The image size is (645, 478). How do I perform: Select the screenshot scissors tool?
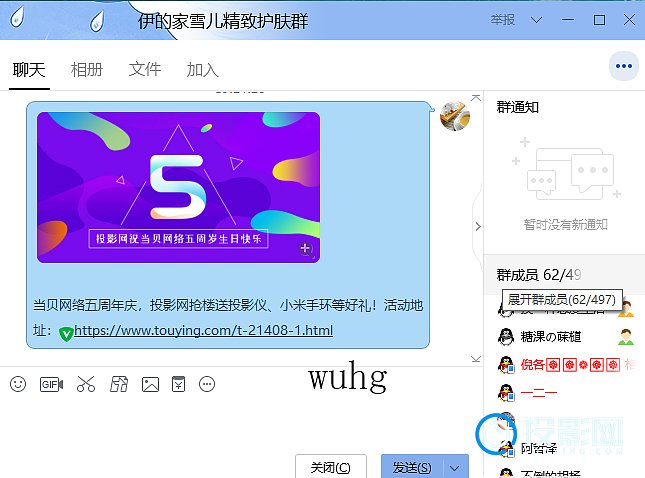pyautogui.click(x=86, y=384)
